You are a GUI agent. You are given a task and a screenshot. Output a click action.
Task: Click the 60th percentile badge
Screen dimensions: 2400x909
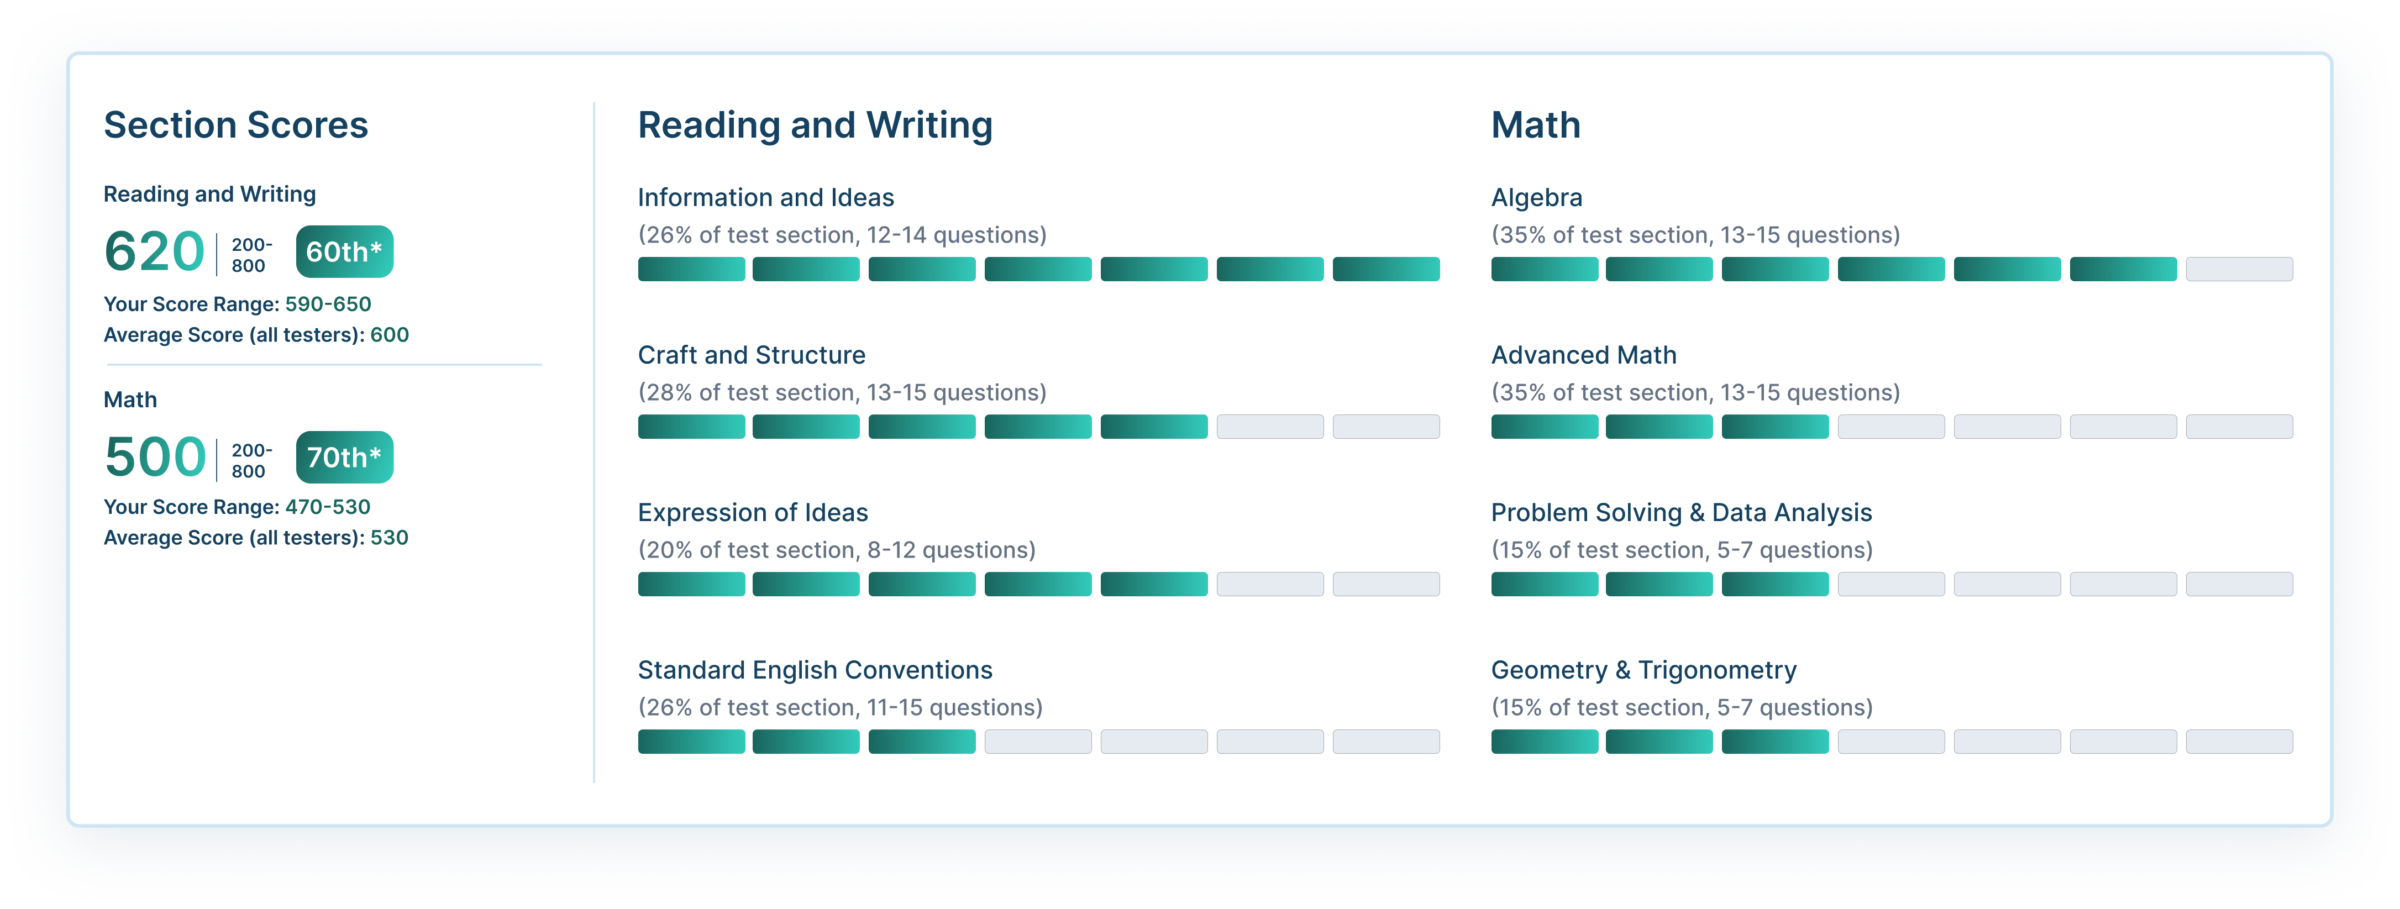coord(344,252)
